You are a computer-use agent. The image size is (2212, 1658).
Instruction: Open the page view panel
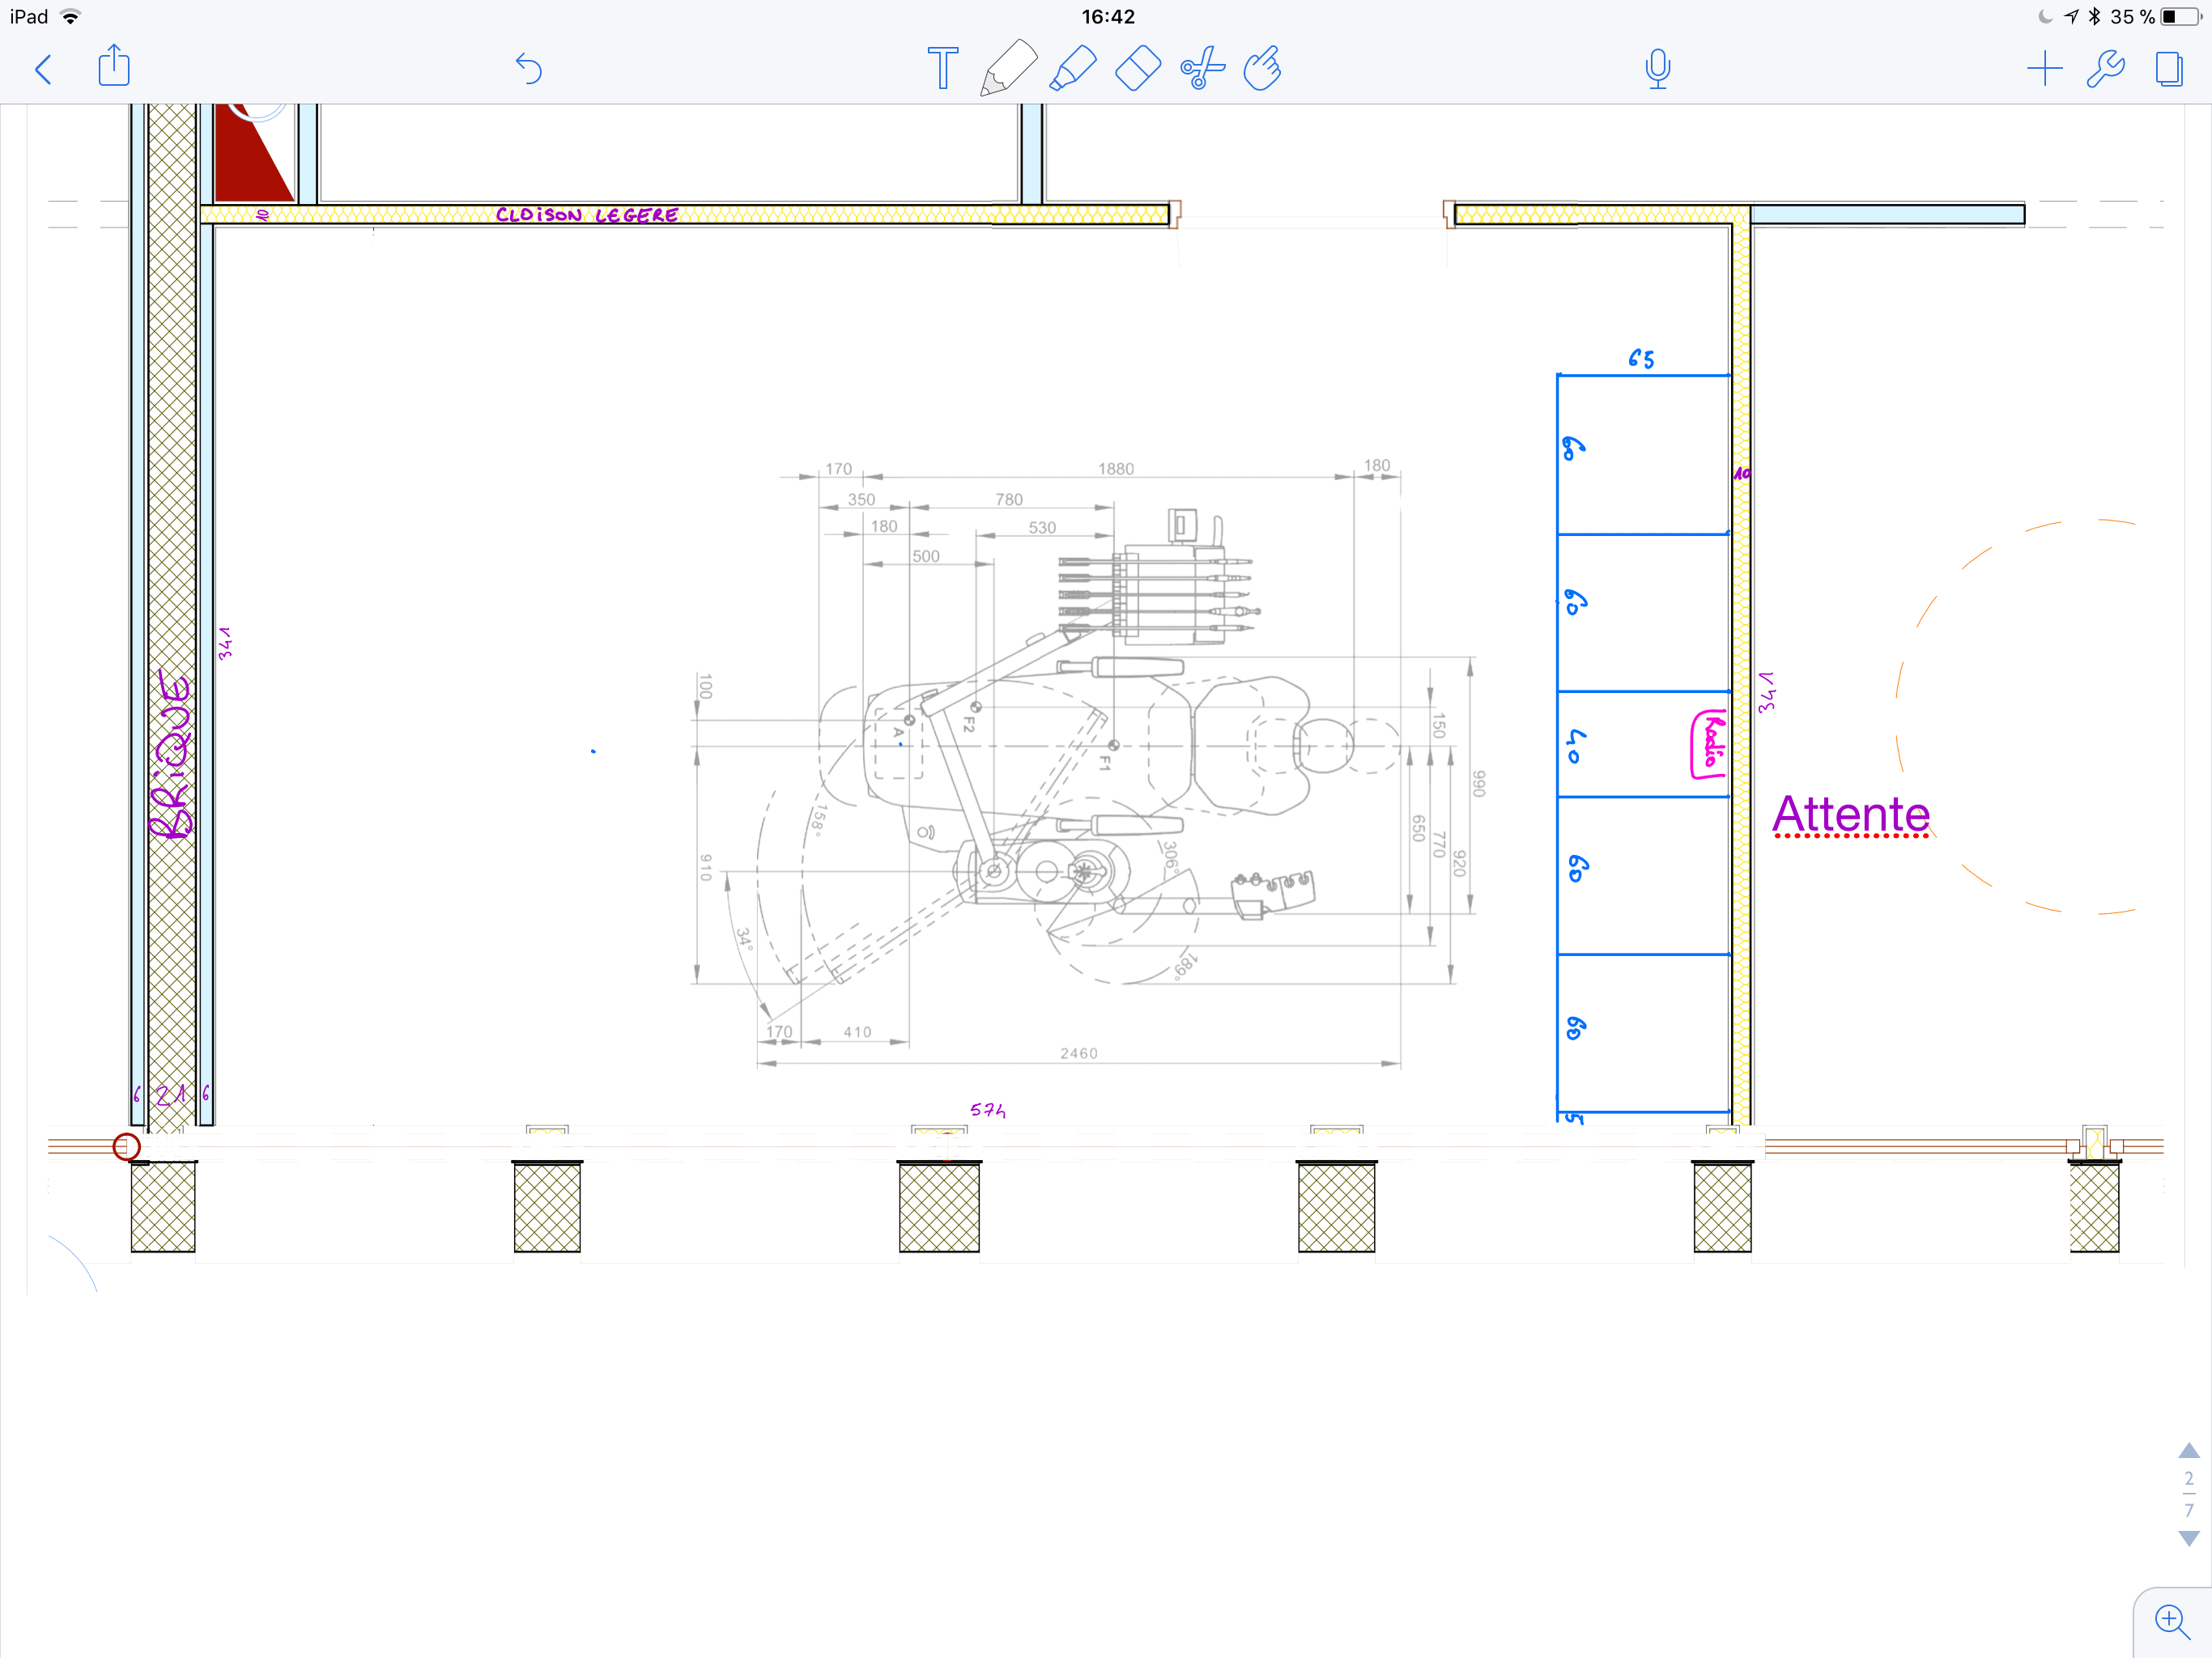2168,69
